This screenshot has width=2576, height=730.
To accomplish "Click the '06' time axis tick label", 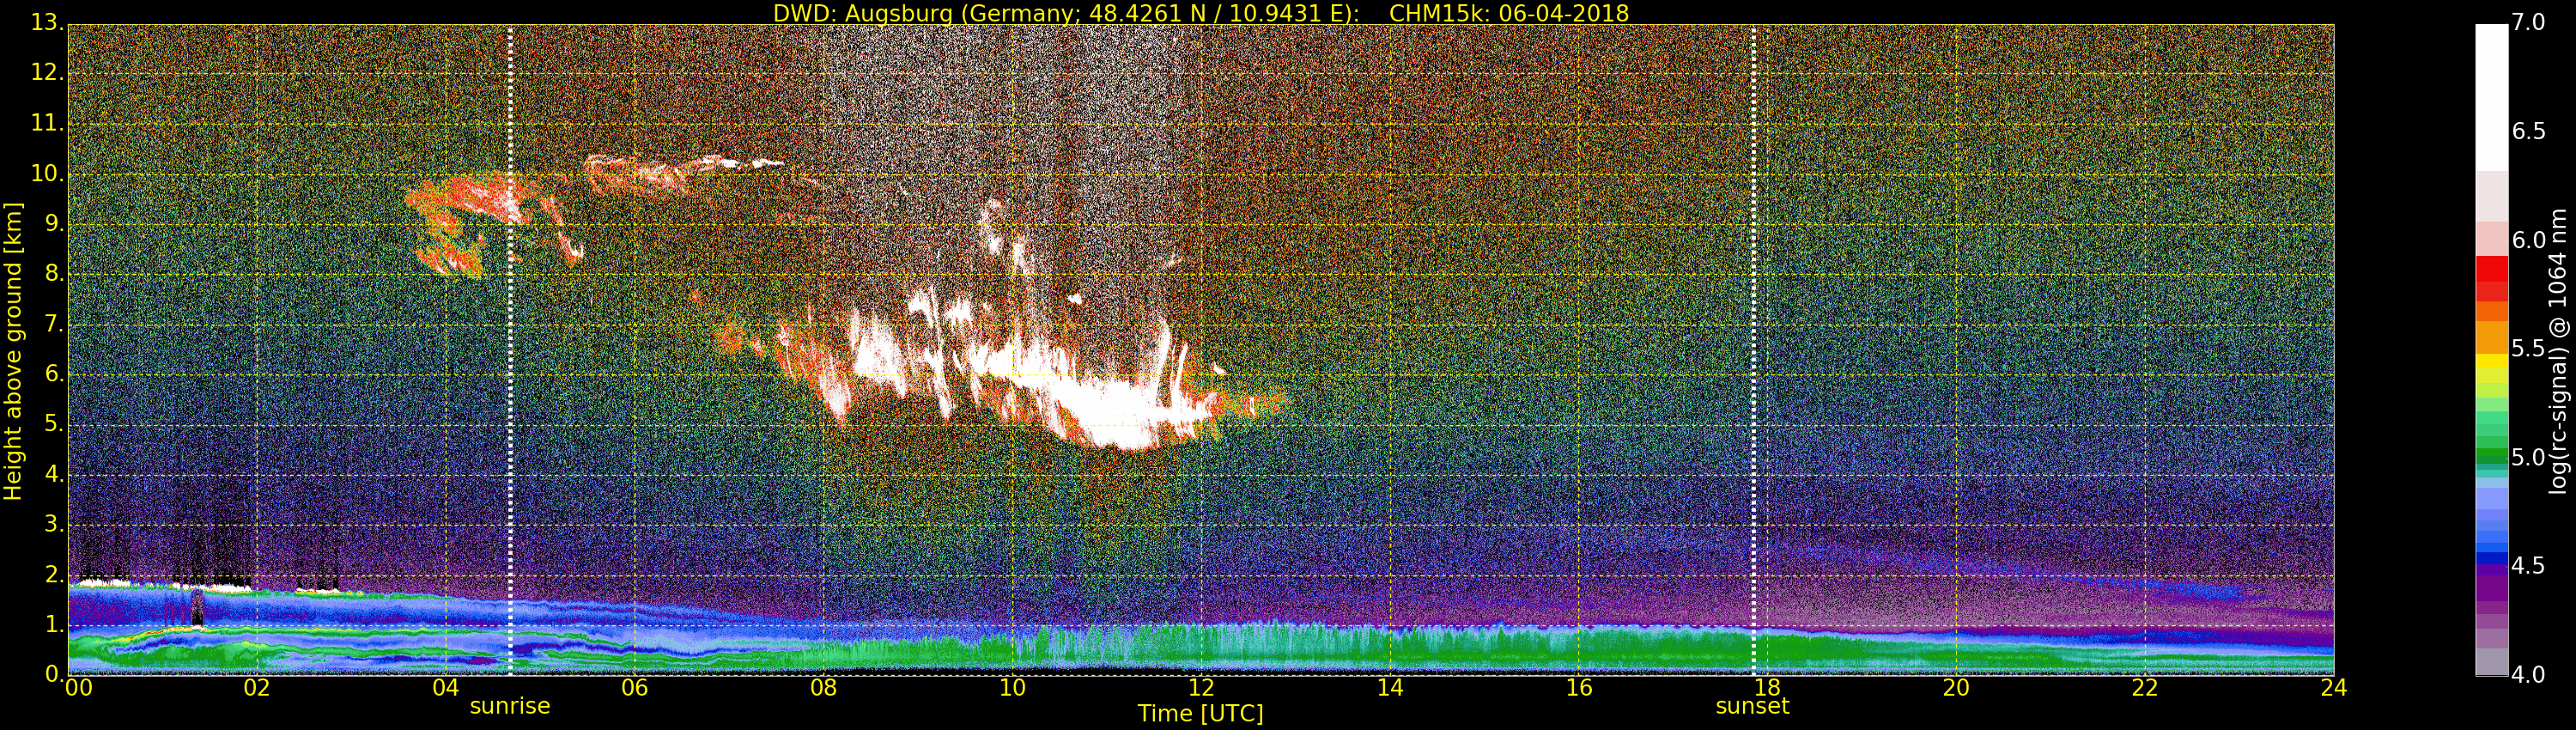I will (x=635, y=688).
